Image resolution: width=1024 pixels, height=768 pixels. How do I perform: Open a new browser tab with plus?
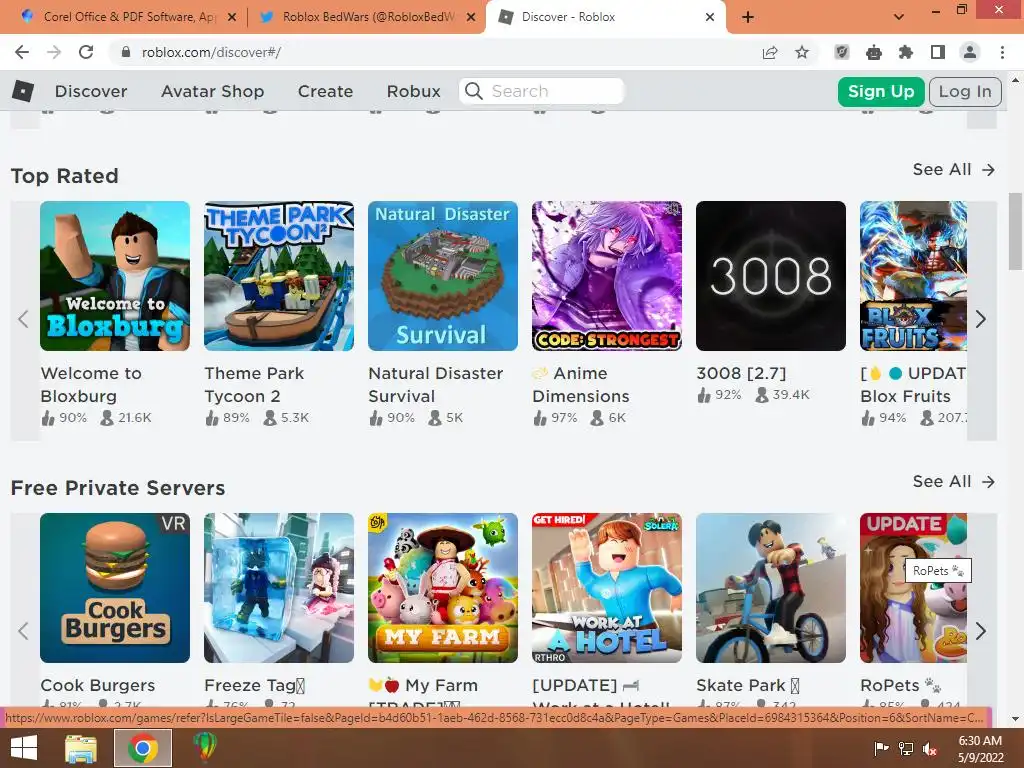point(748,17)
